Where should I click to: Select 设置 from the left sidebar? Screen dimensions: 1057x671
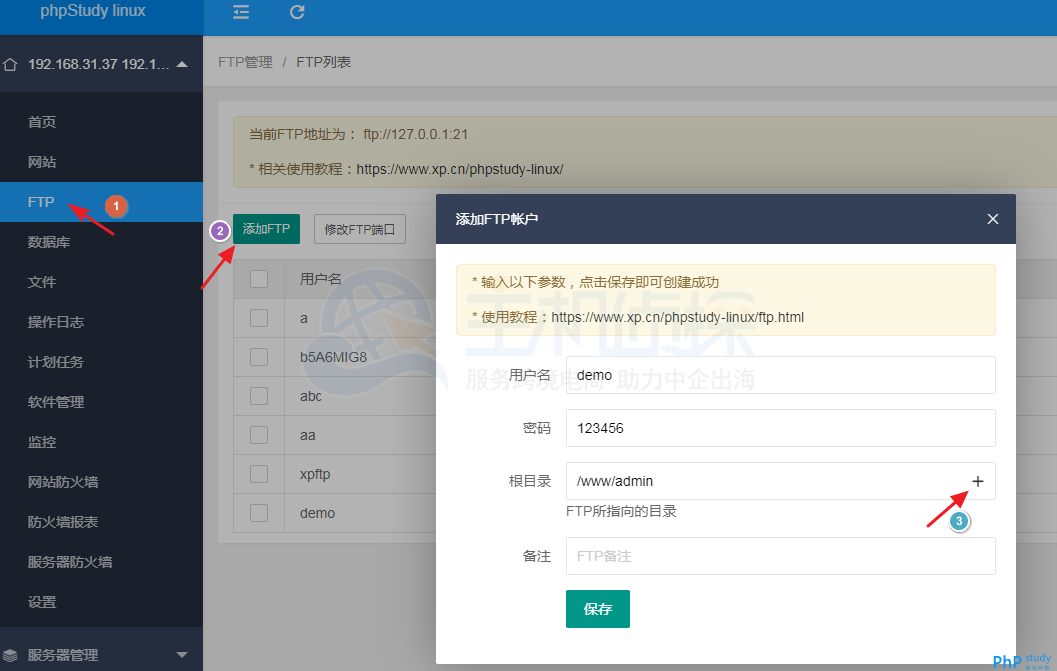pyautogui.click(x=40, y=601)
